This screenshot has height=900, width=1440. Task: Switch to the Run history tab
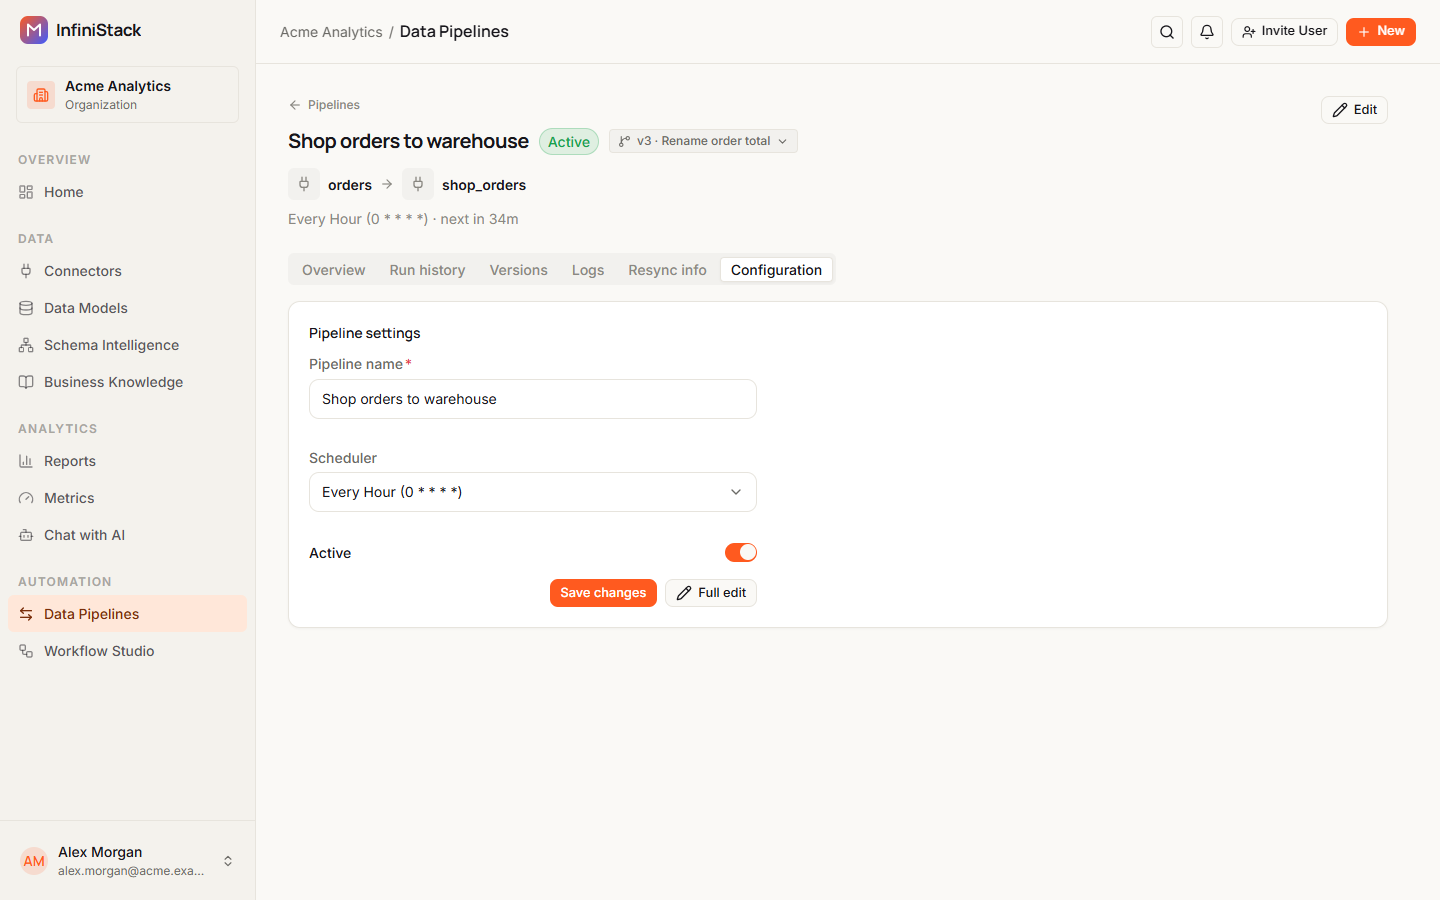tap(427, 270)
